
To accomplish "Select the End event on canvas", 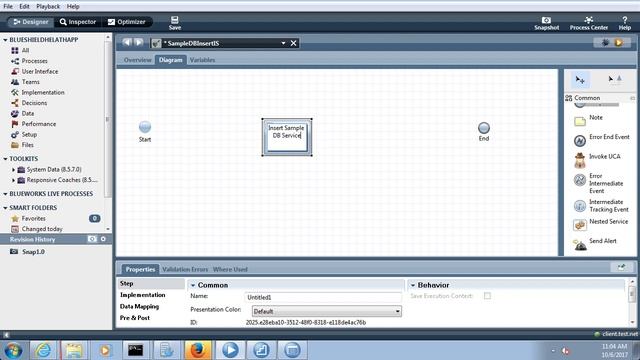I will click(x=484, y=128).
